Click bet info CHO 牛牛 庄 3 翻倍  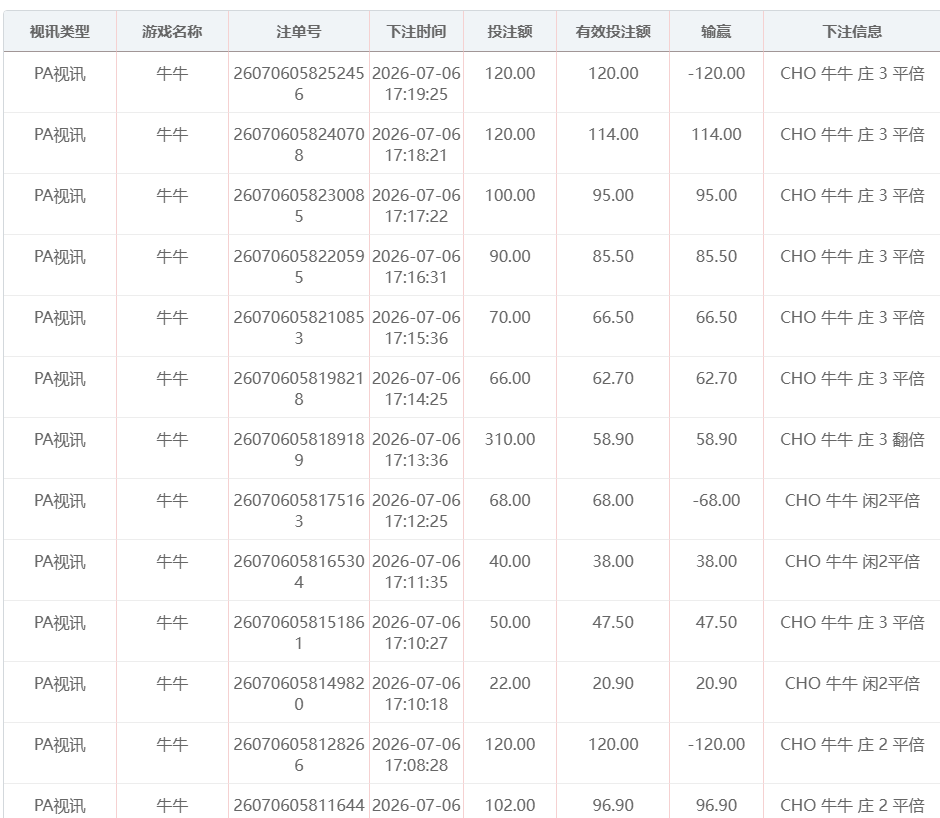[x=852, y=439]
